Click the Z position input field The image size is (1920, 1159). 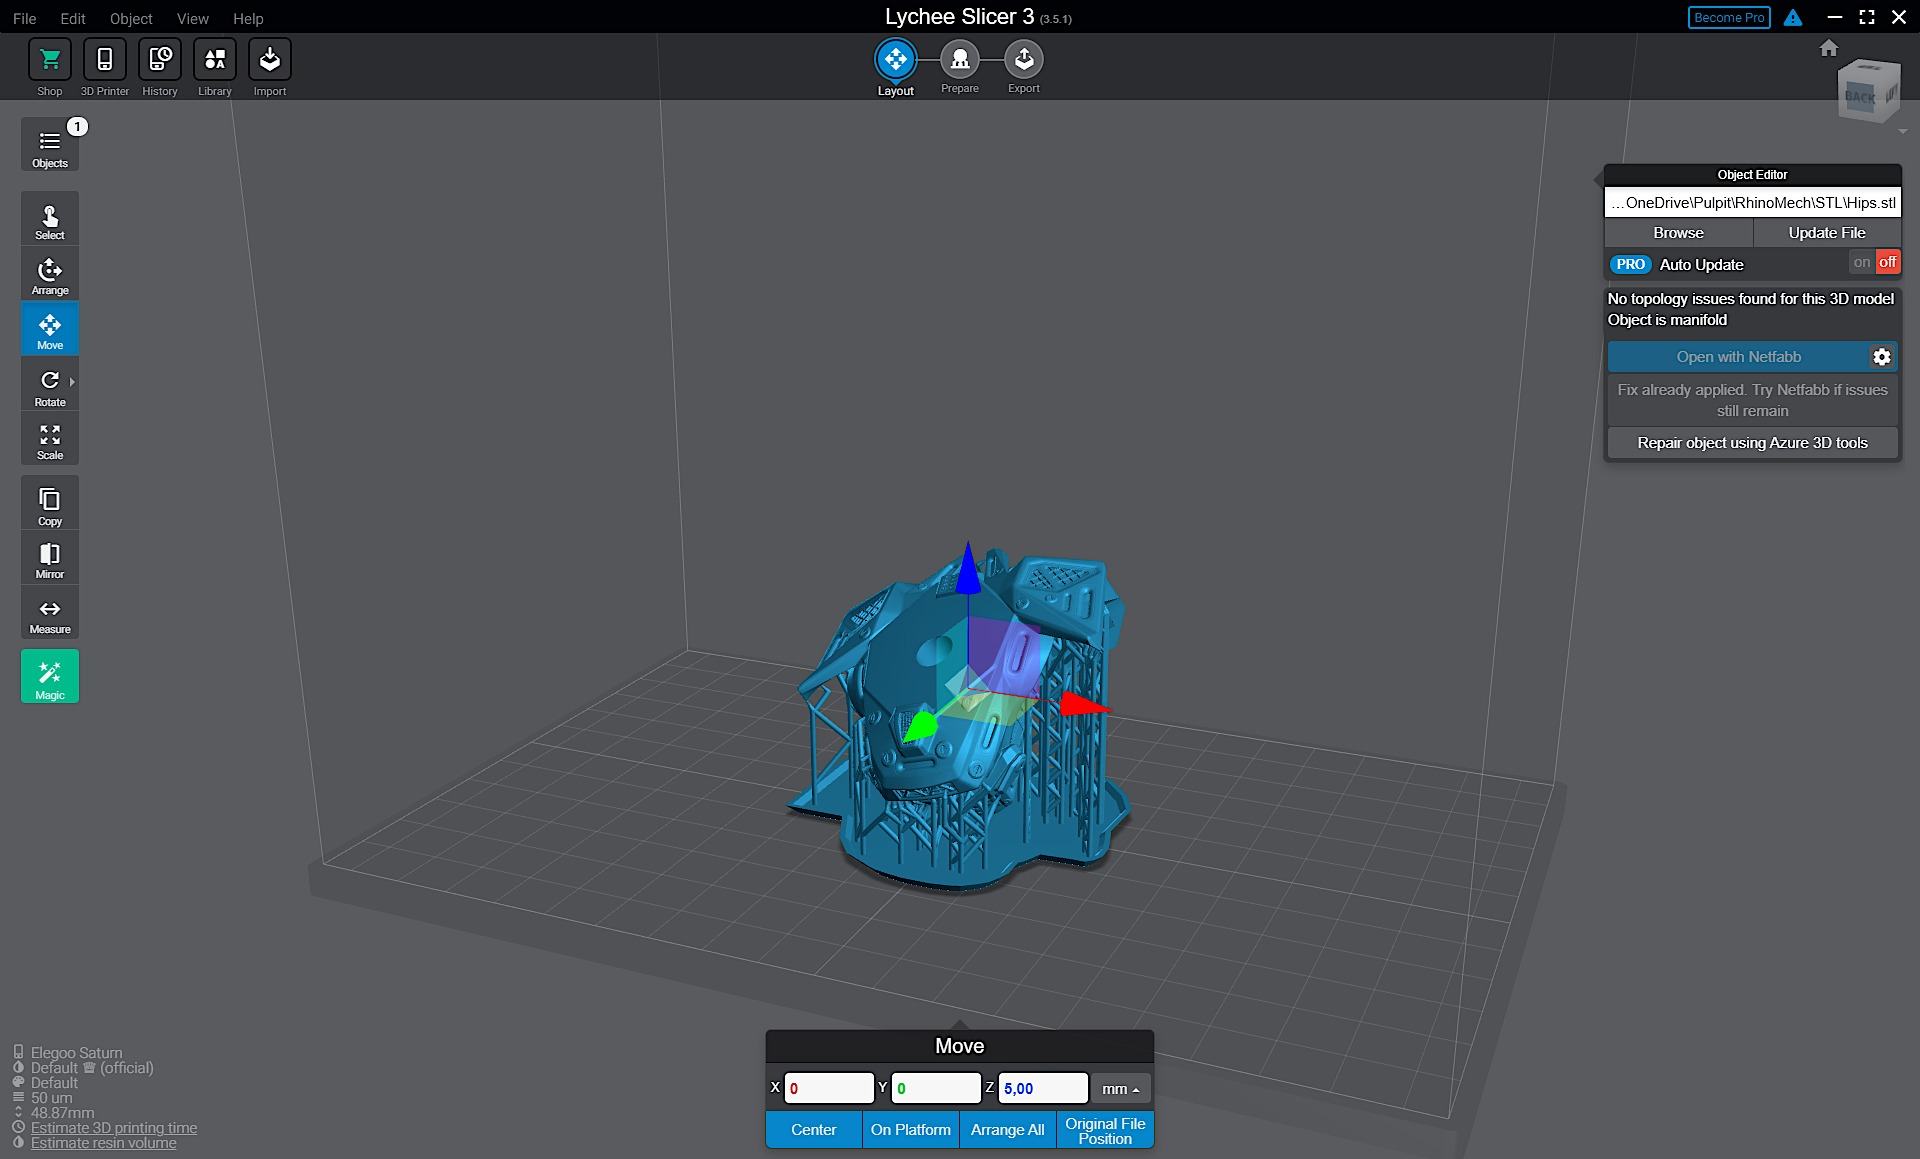pyautogui.click(x=1043, y=1088)
